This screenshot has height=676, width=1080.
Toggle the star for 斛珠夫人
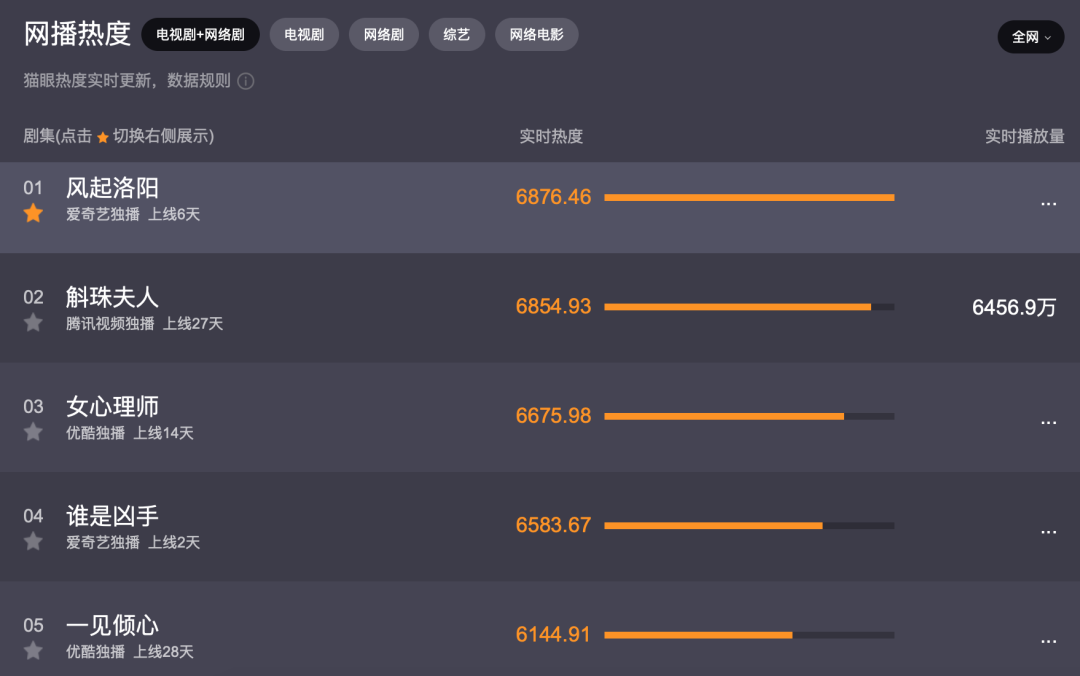(x=33, y=322)
